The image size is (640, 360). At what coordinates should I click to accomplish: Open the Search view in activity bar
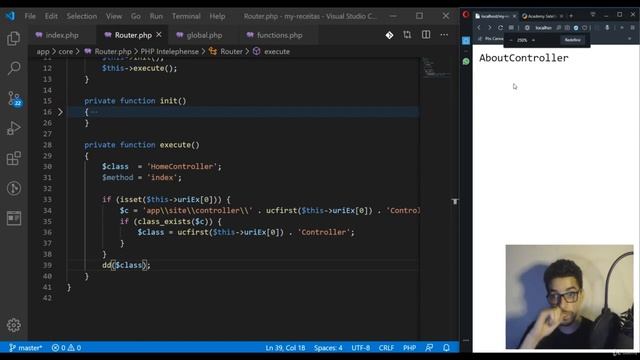click(x=13, y=68)
